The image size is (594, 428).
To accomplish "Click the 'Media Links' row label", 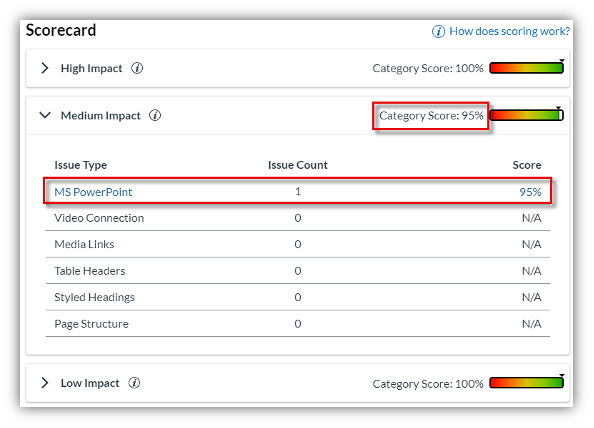I will [x=84, y=244].
